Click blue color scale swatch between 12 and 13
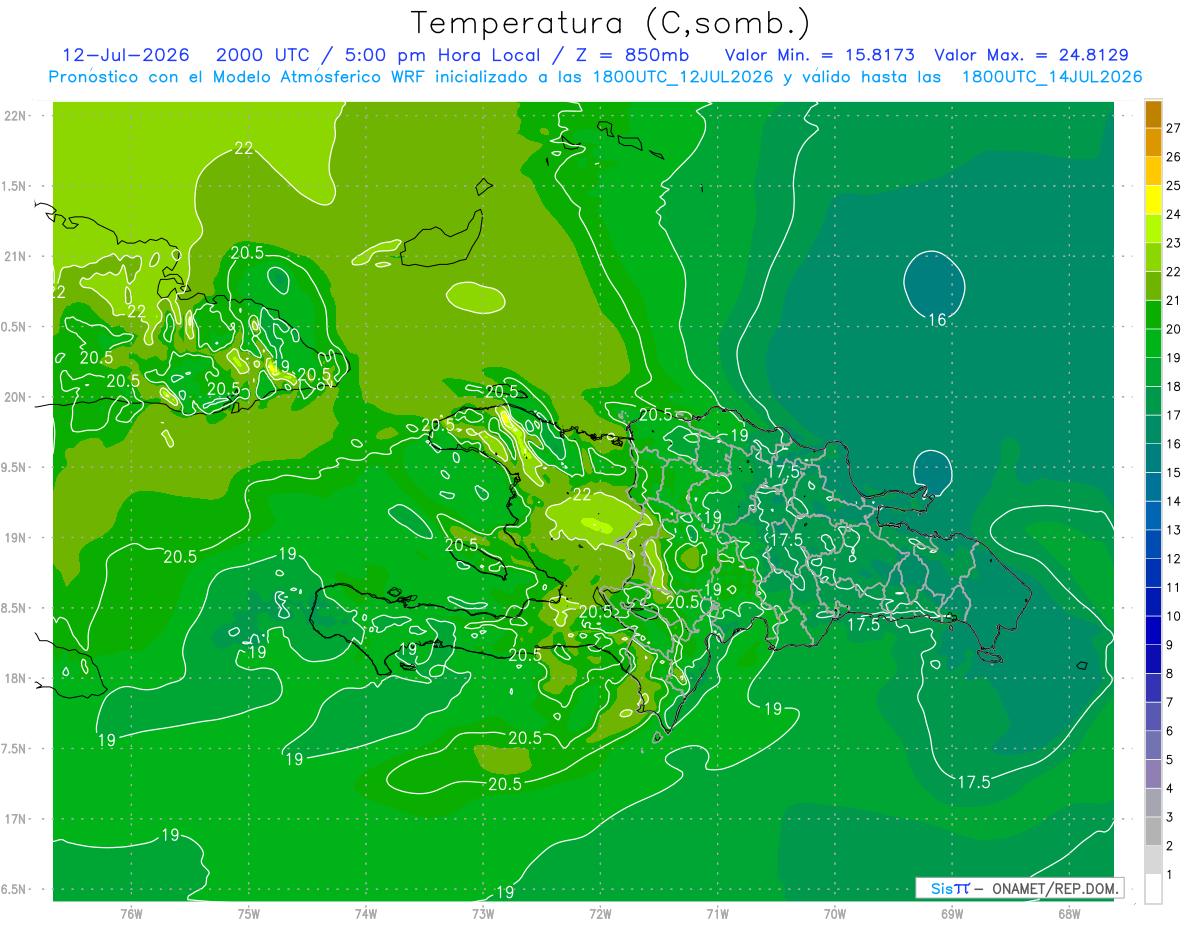 [1153, 545]
